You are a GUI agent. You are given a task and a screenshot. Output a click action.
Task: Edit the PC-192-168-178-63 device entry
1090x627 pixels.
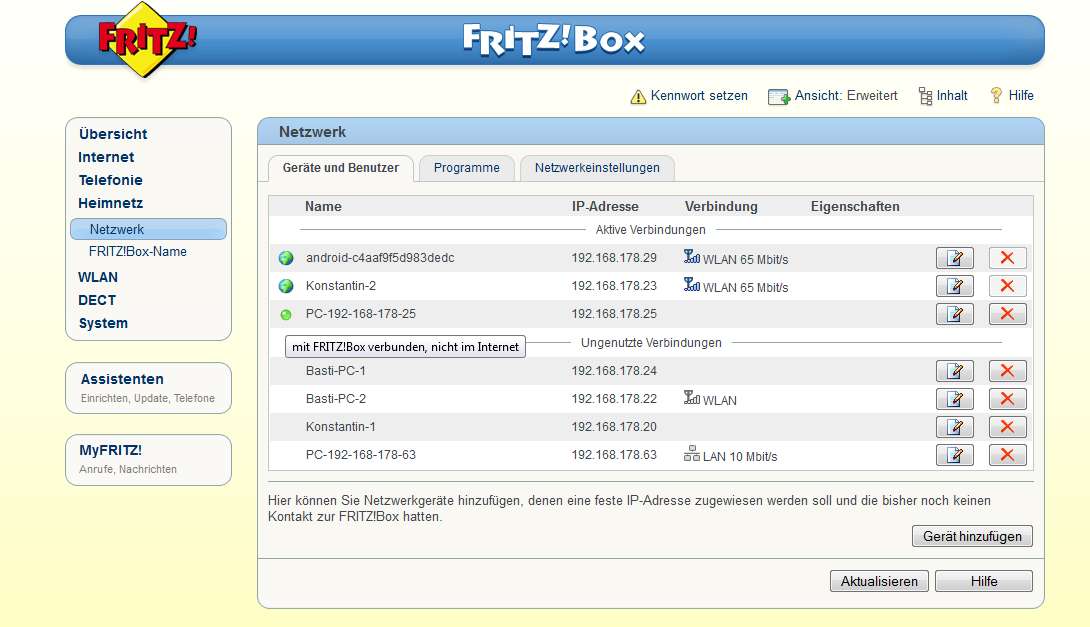pos(954,455)
